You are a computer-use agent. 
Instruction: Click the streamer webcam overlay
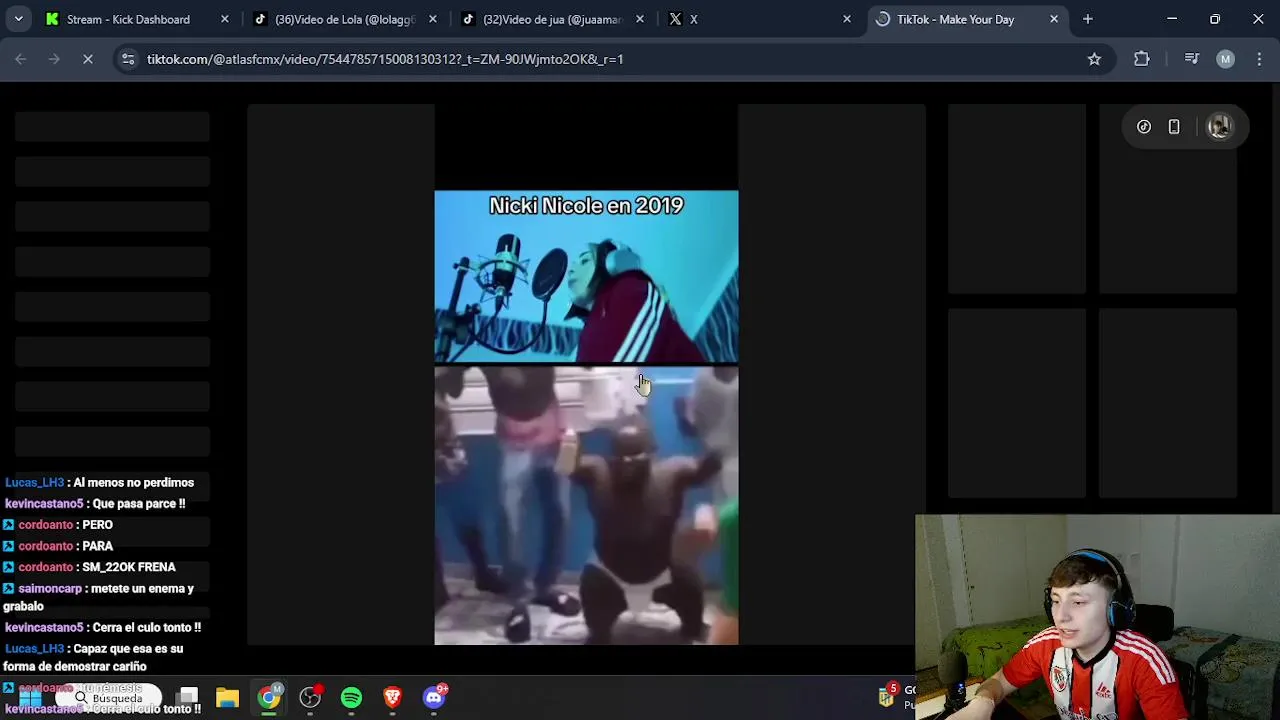1097,617
